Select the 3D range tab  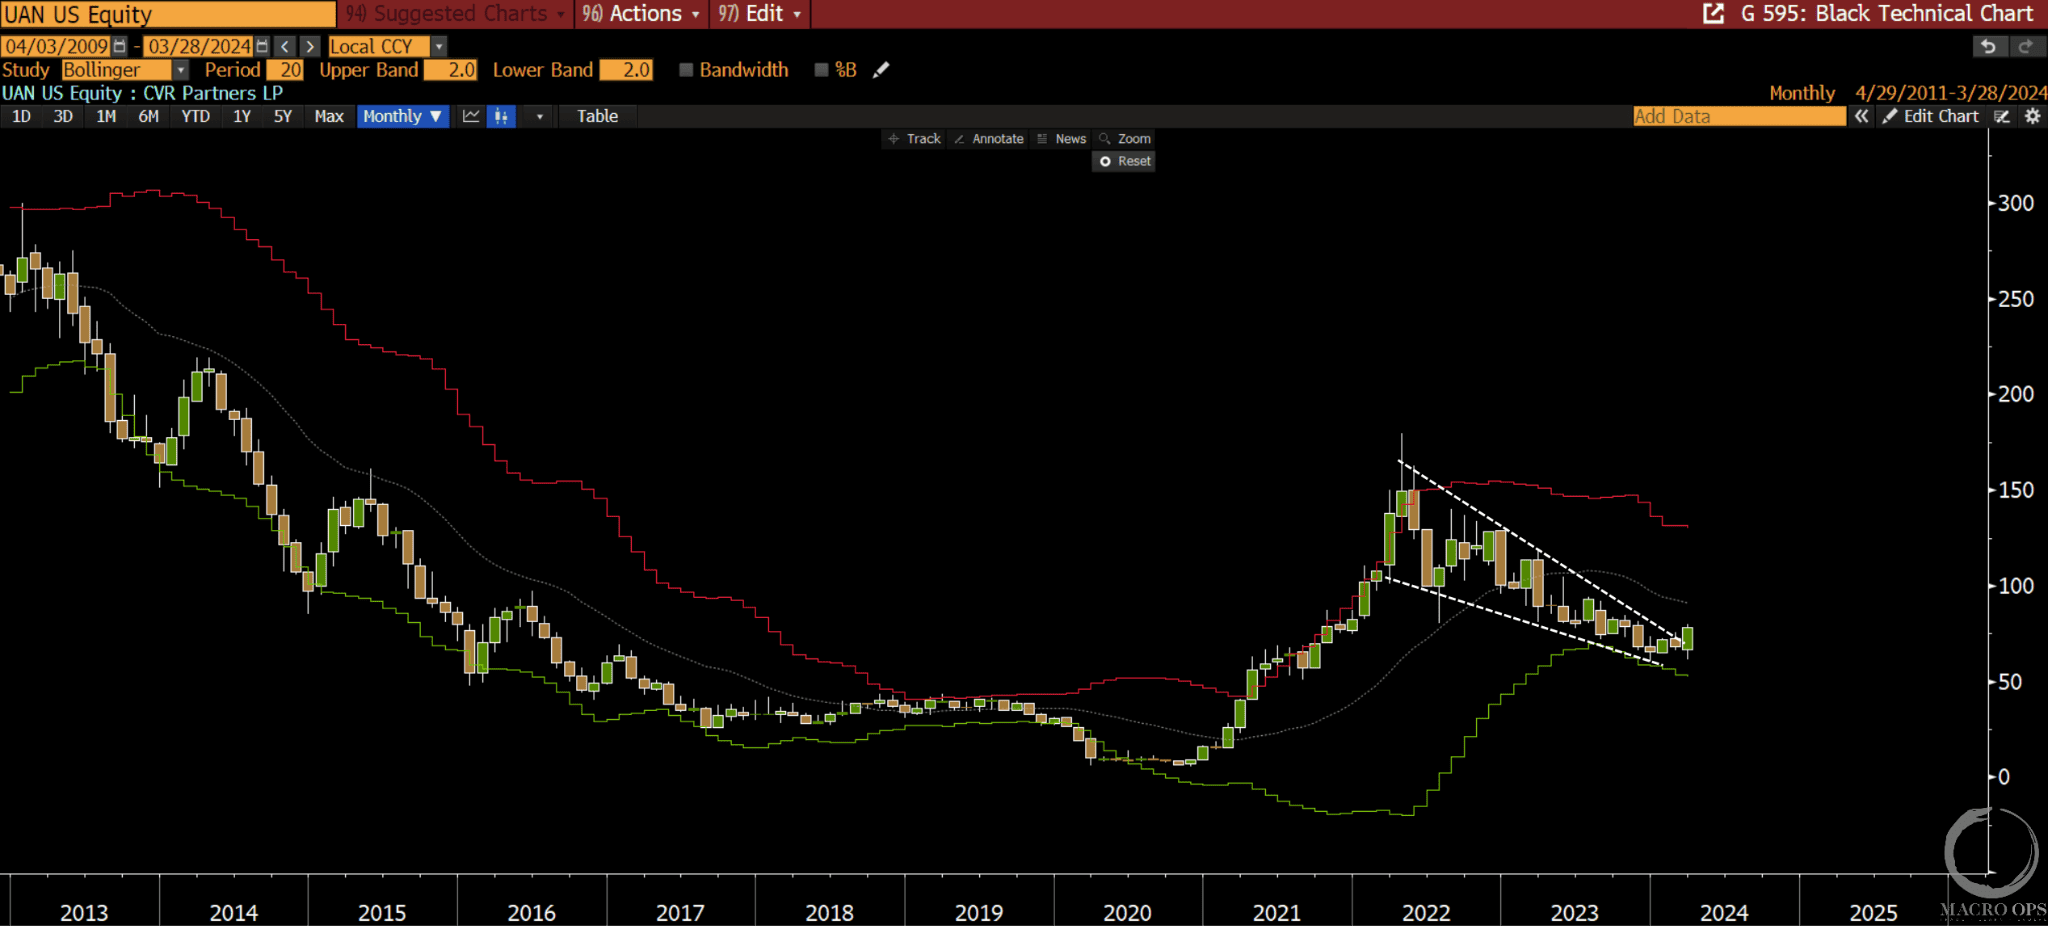[63, 116]
